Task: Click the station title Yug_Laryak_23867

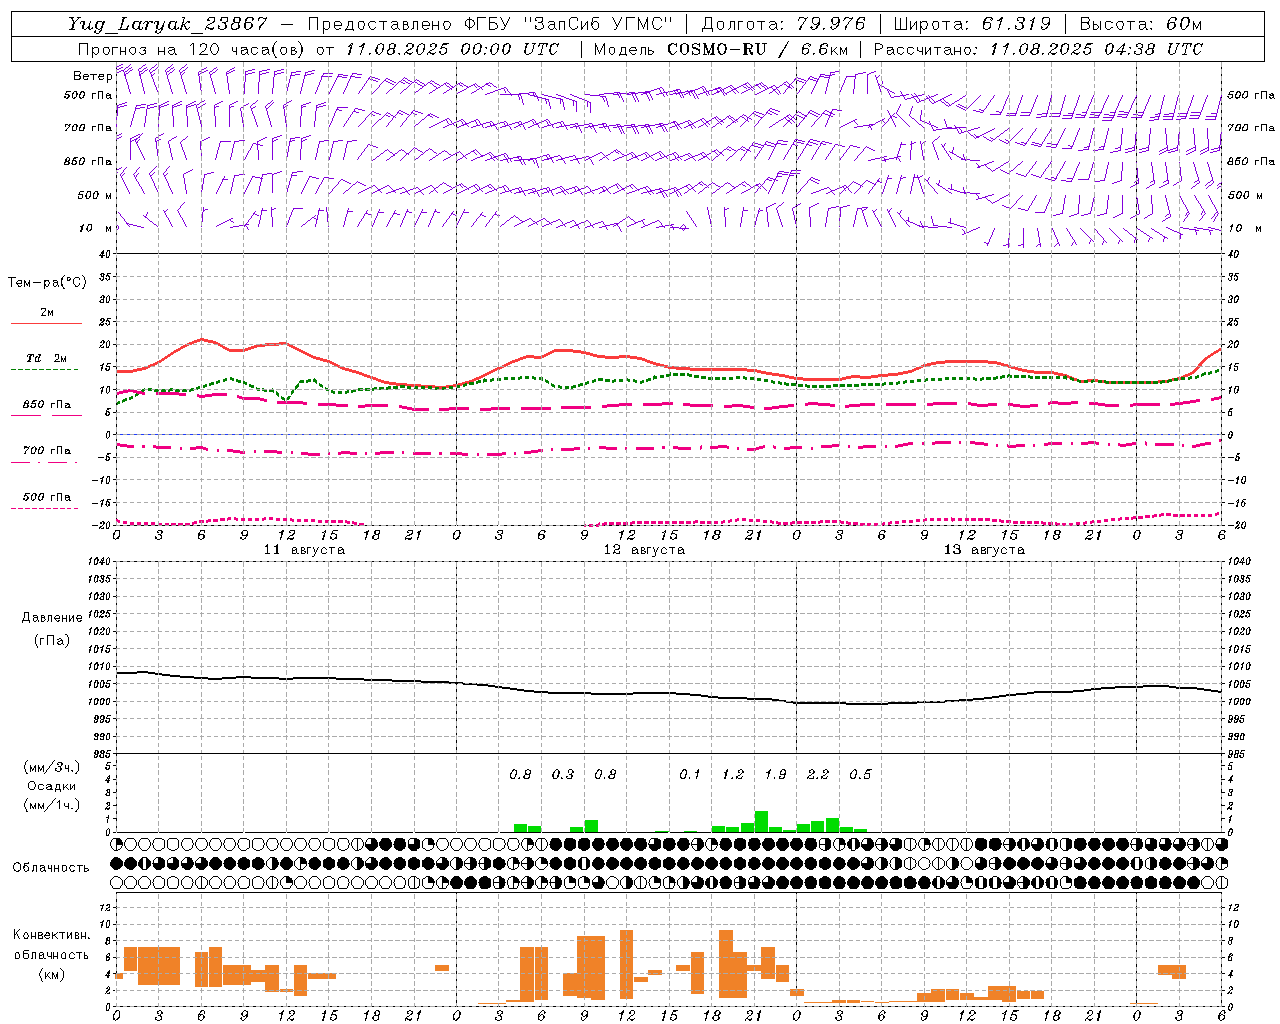Action: [167, 24]
